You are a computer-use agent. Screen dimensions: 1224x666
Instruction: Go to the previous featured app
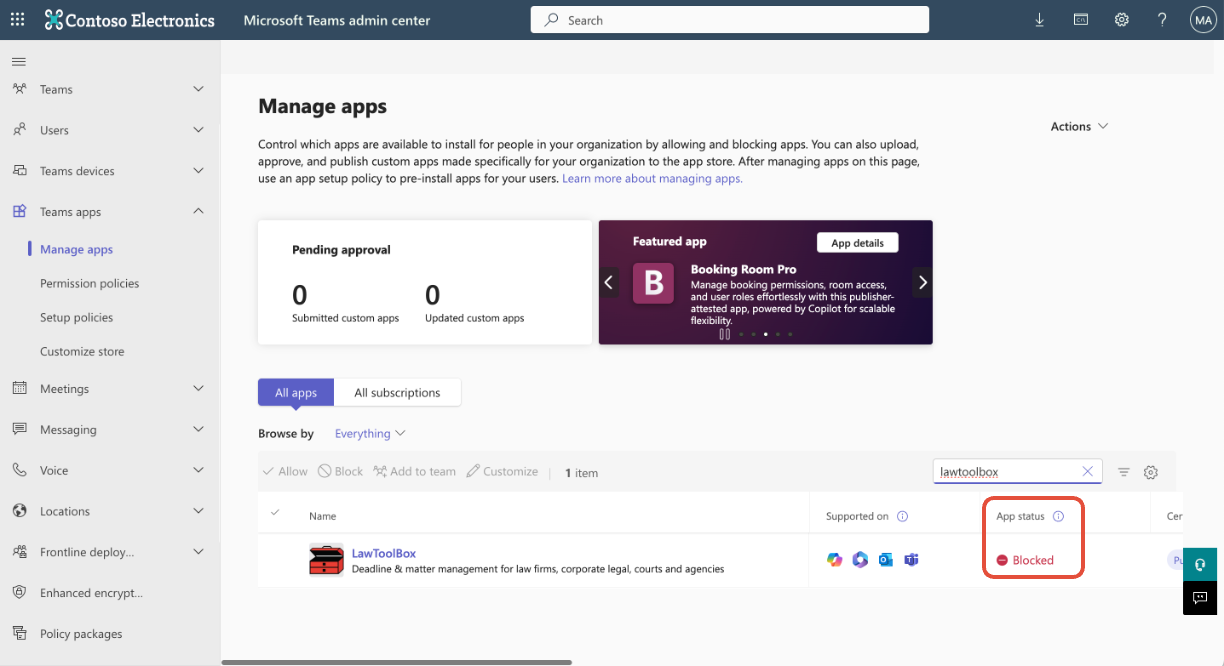pos(609,283)
